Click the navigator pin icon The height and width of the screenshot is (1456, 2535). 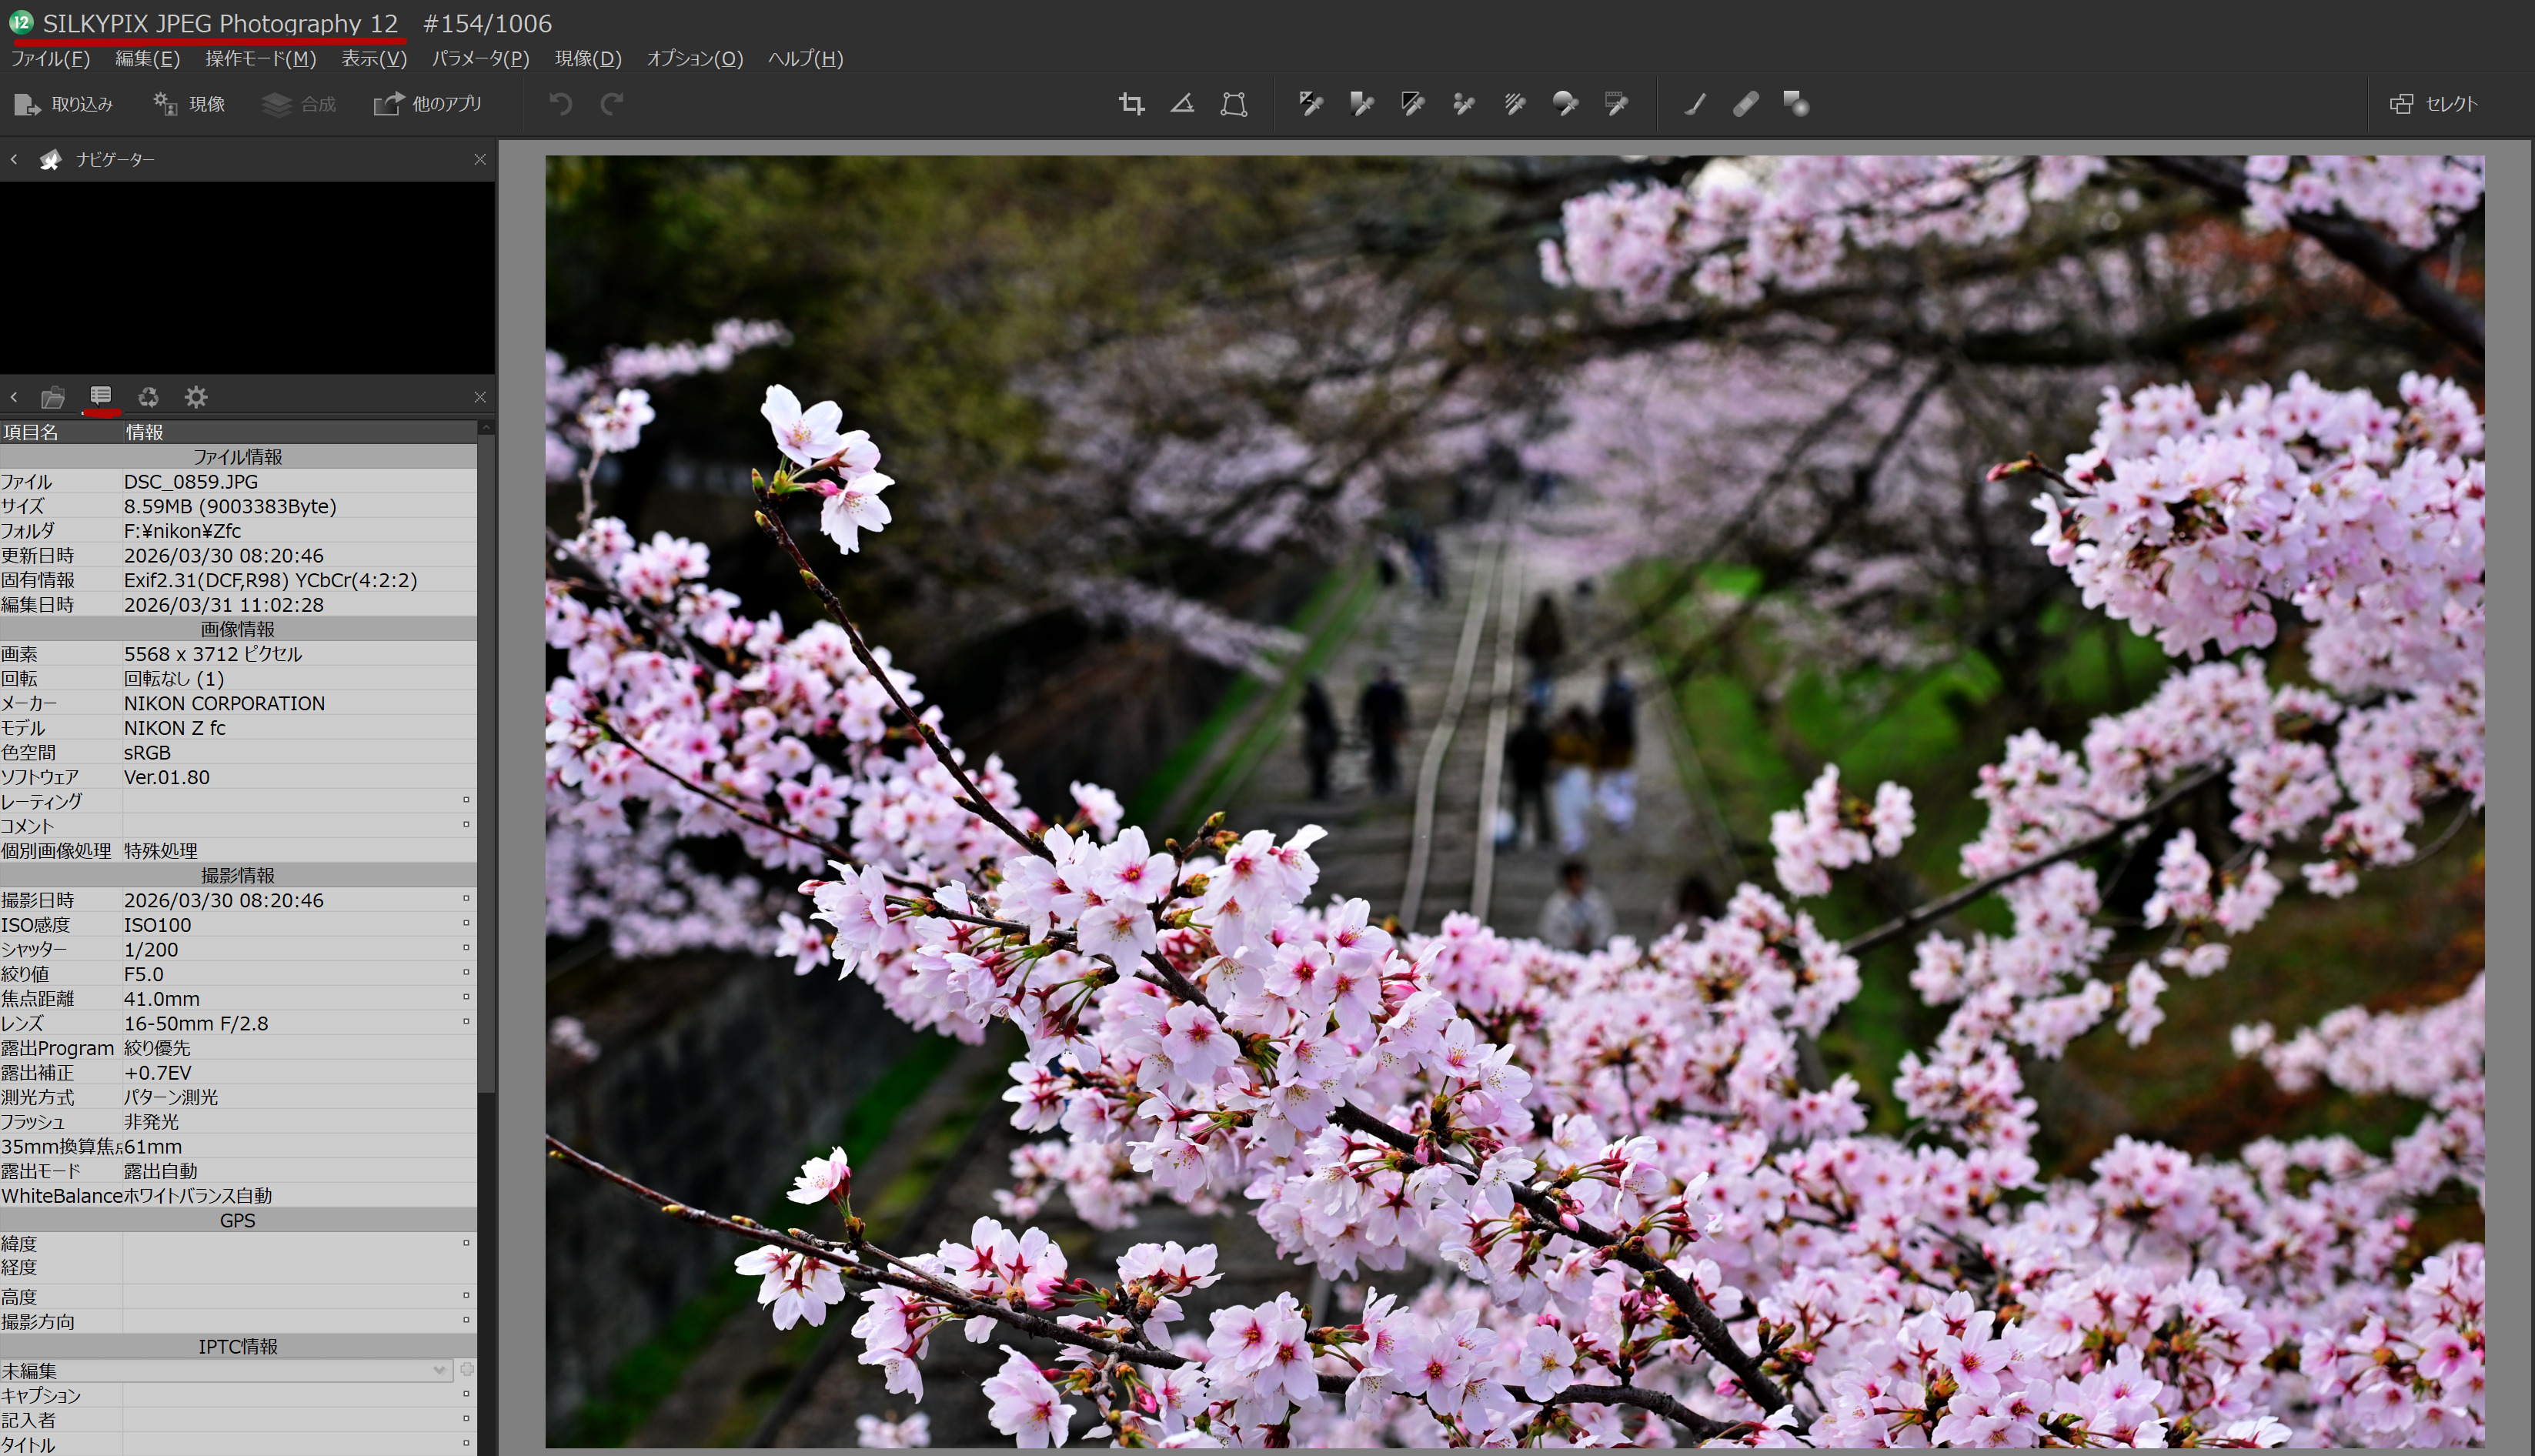click(x=50, y=160)
